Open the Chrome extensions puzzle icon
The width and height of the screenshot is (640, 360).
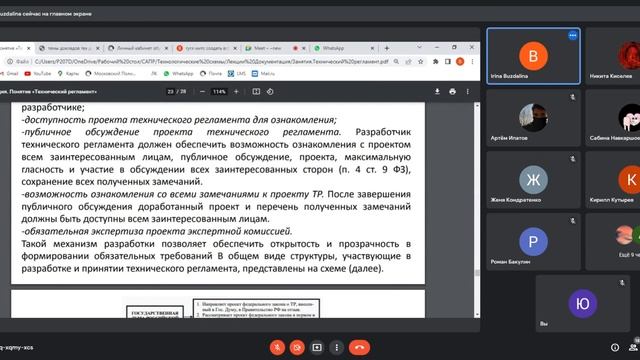pos(436,62)
